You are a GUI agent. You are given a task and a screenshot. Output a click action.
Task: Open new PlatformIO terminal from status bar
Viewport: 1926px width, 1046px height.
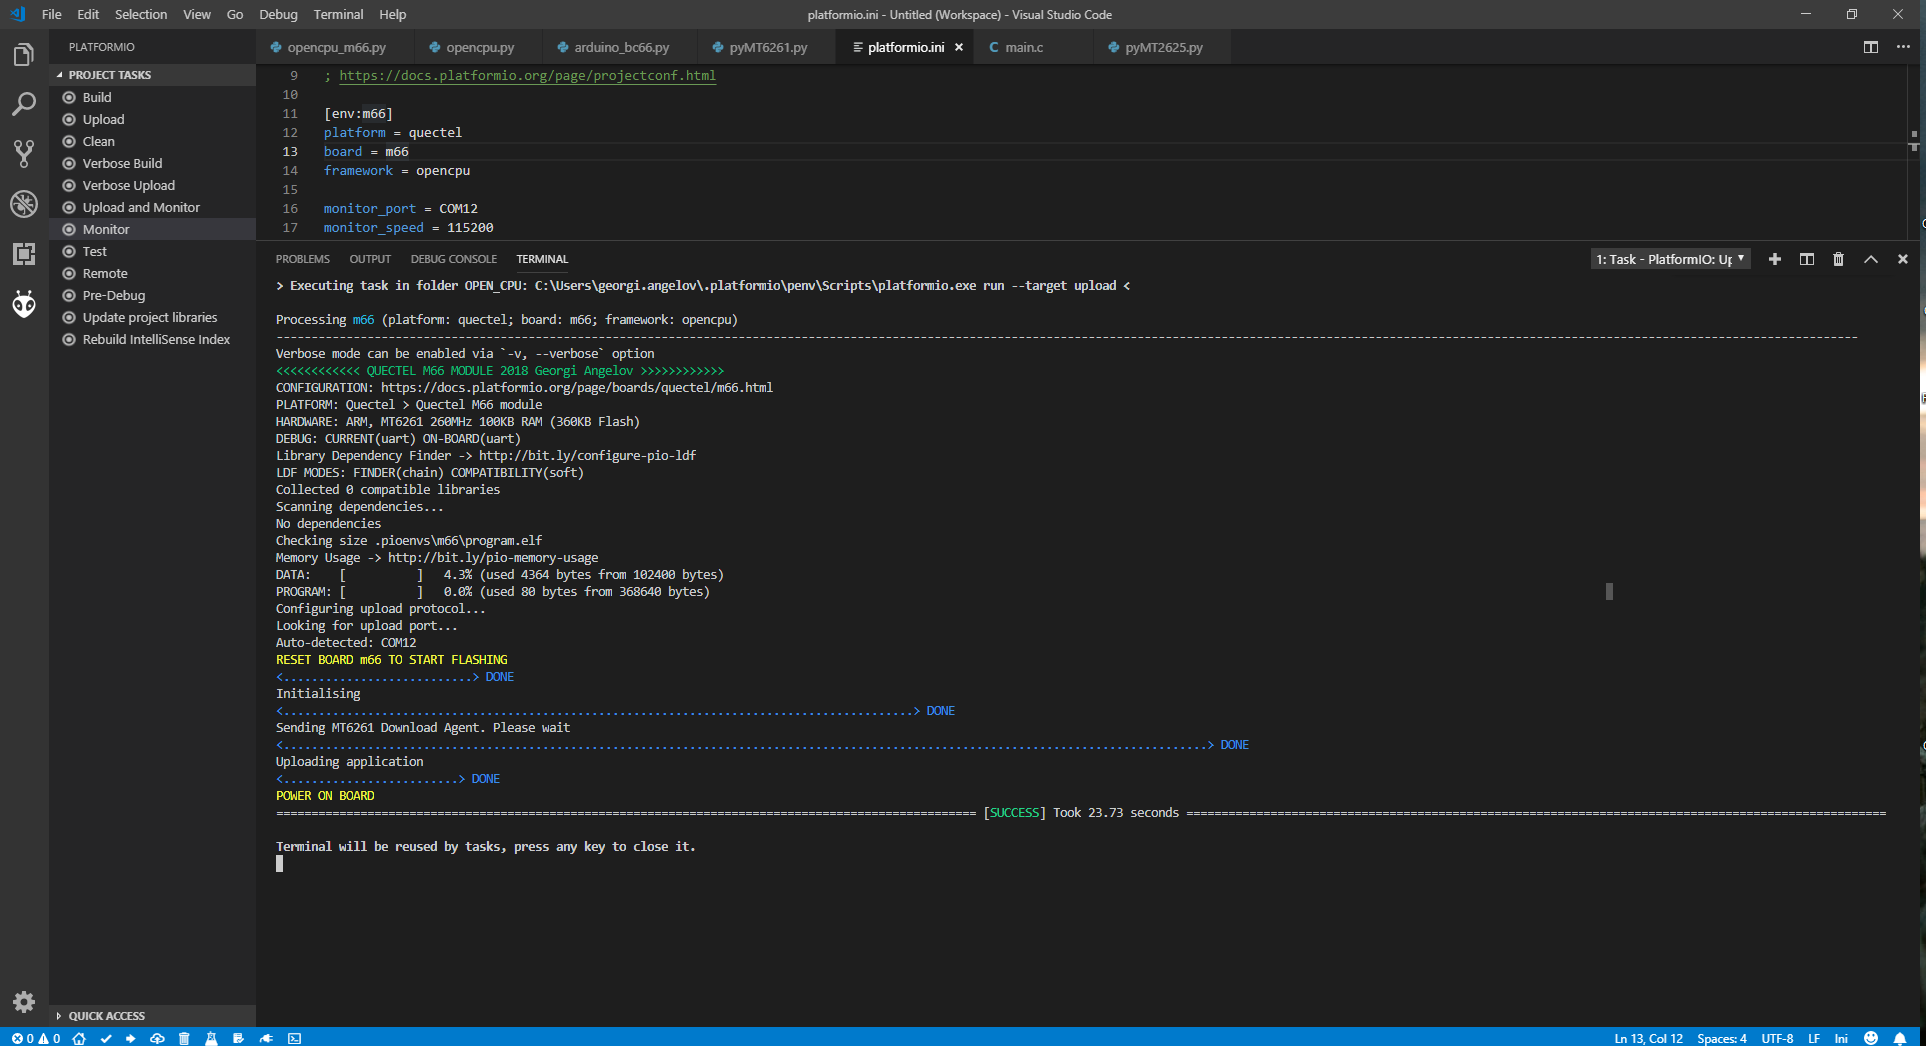coord(294,1038)
